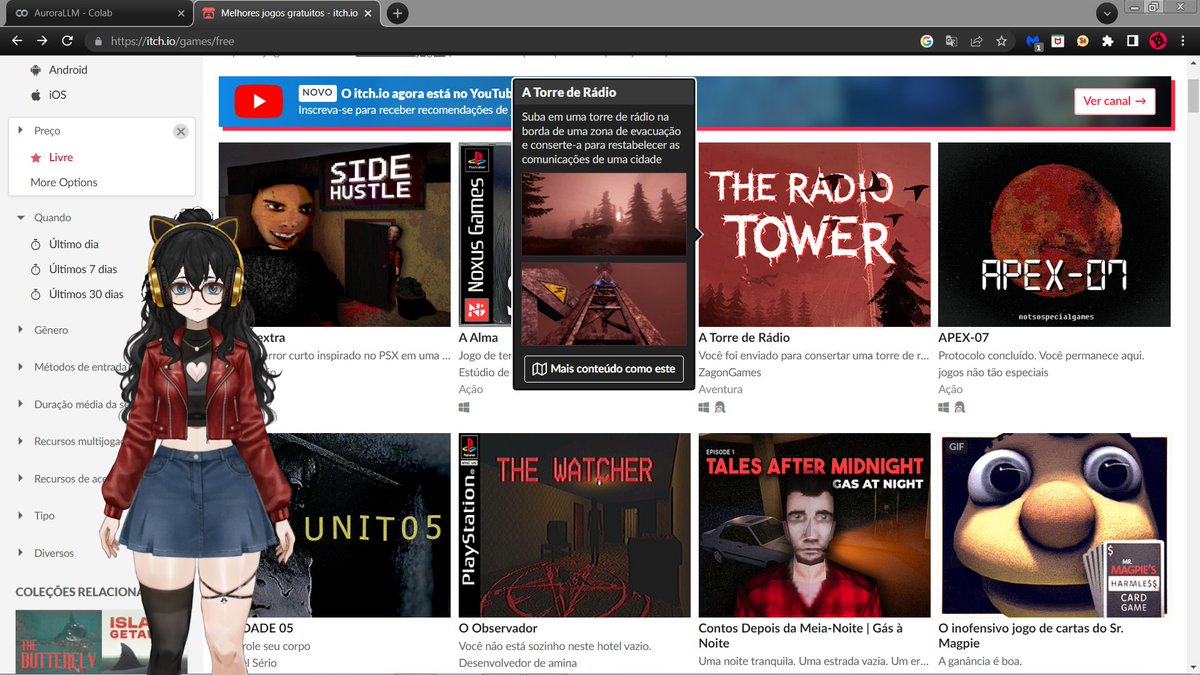Open the translate page icon
Image resolution: width=1200 pixels, height=675 pixels.
point(951,41)
